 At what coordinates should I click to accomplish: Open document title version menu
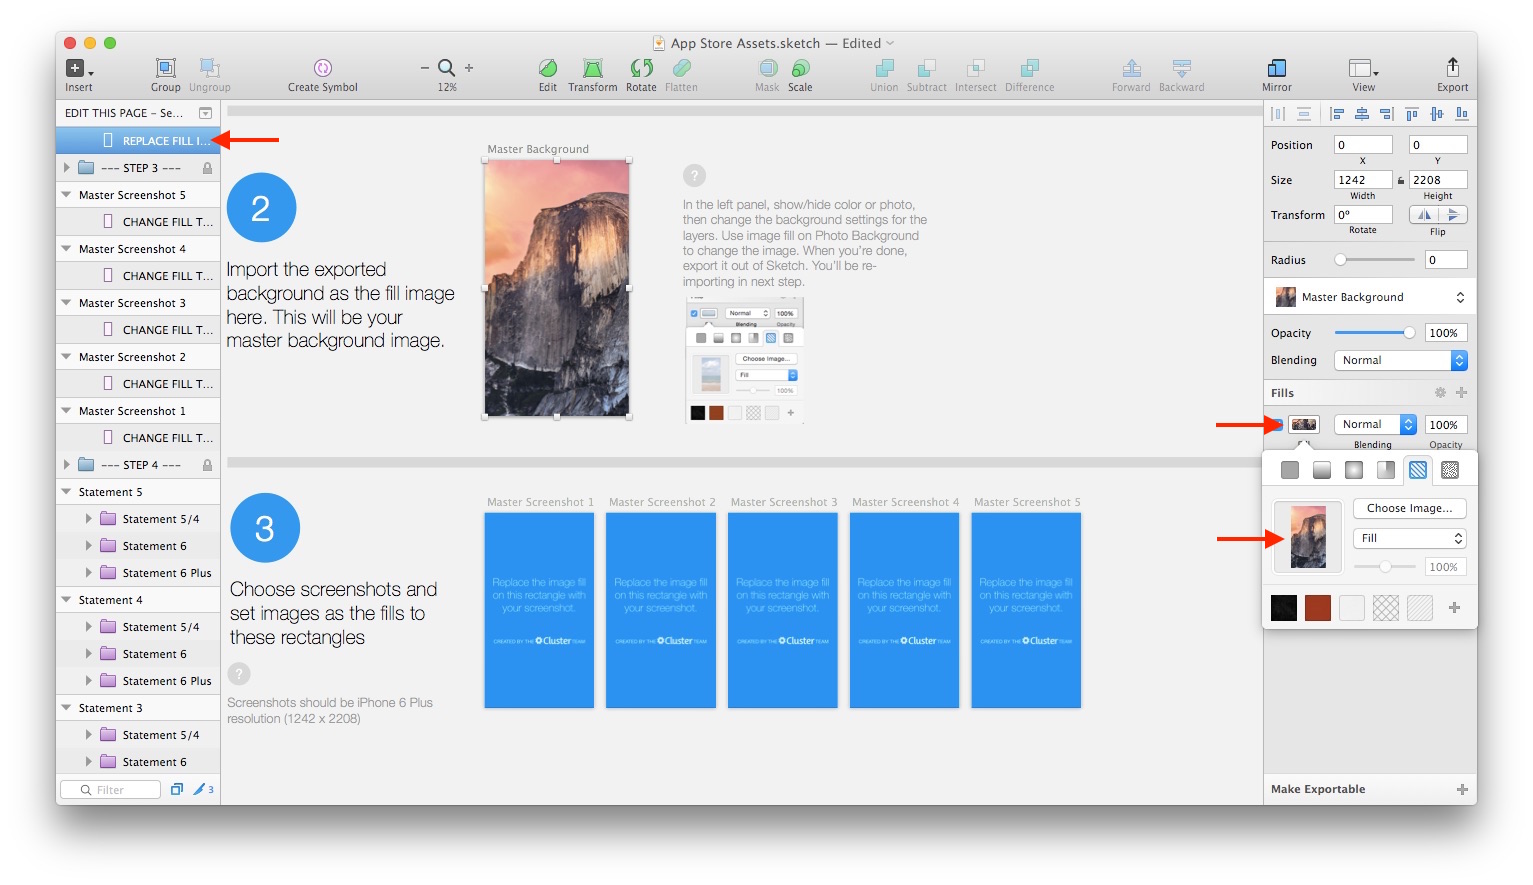pos(890,43)
